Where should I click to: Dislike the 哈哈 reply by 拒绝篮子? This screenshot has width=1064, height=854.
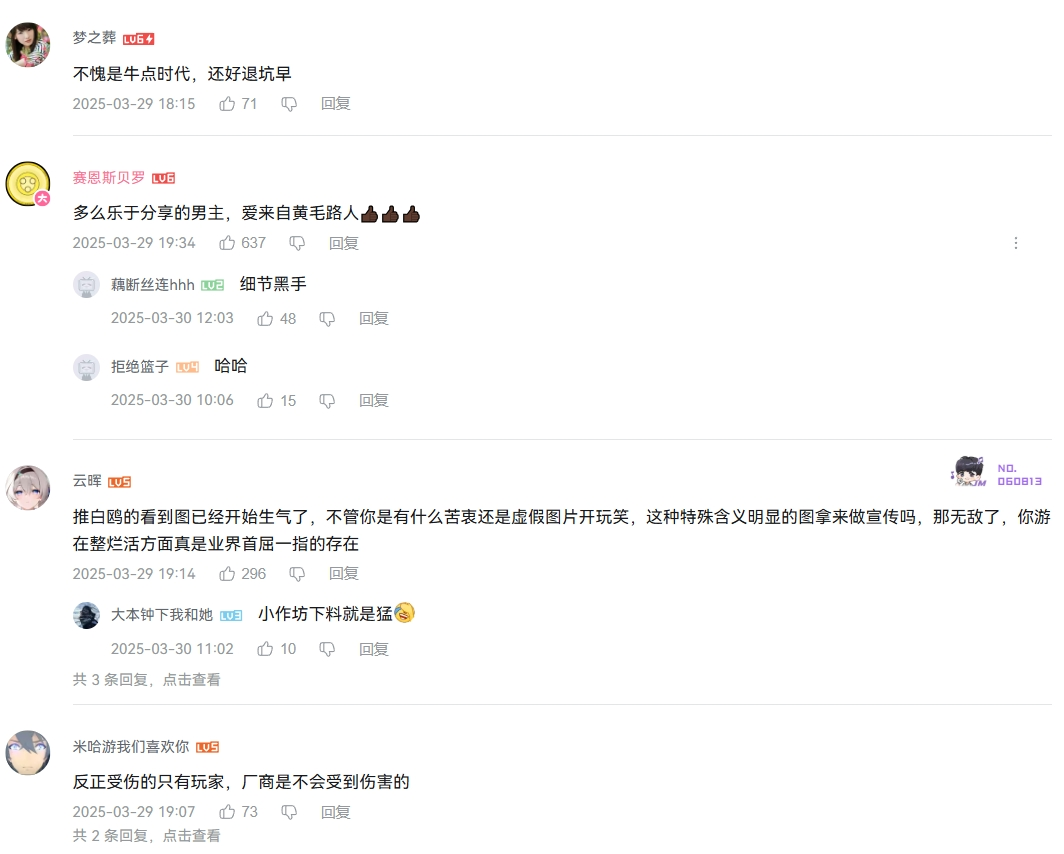(327, 402)
